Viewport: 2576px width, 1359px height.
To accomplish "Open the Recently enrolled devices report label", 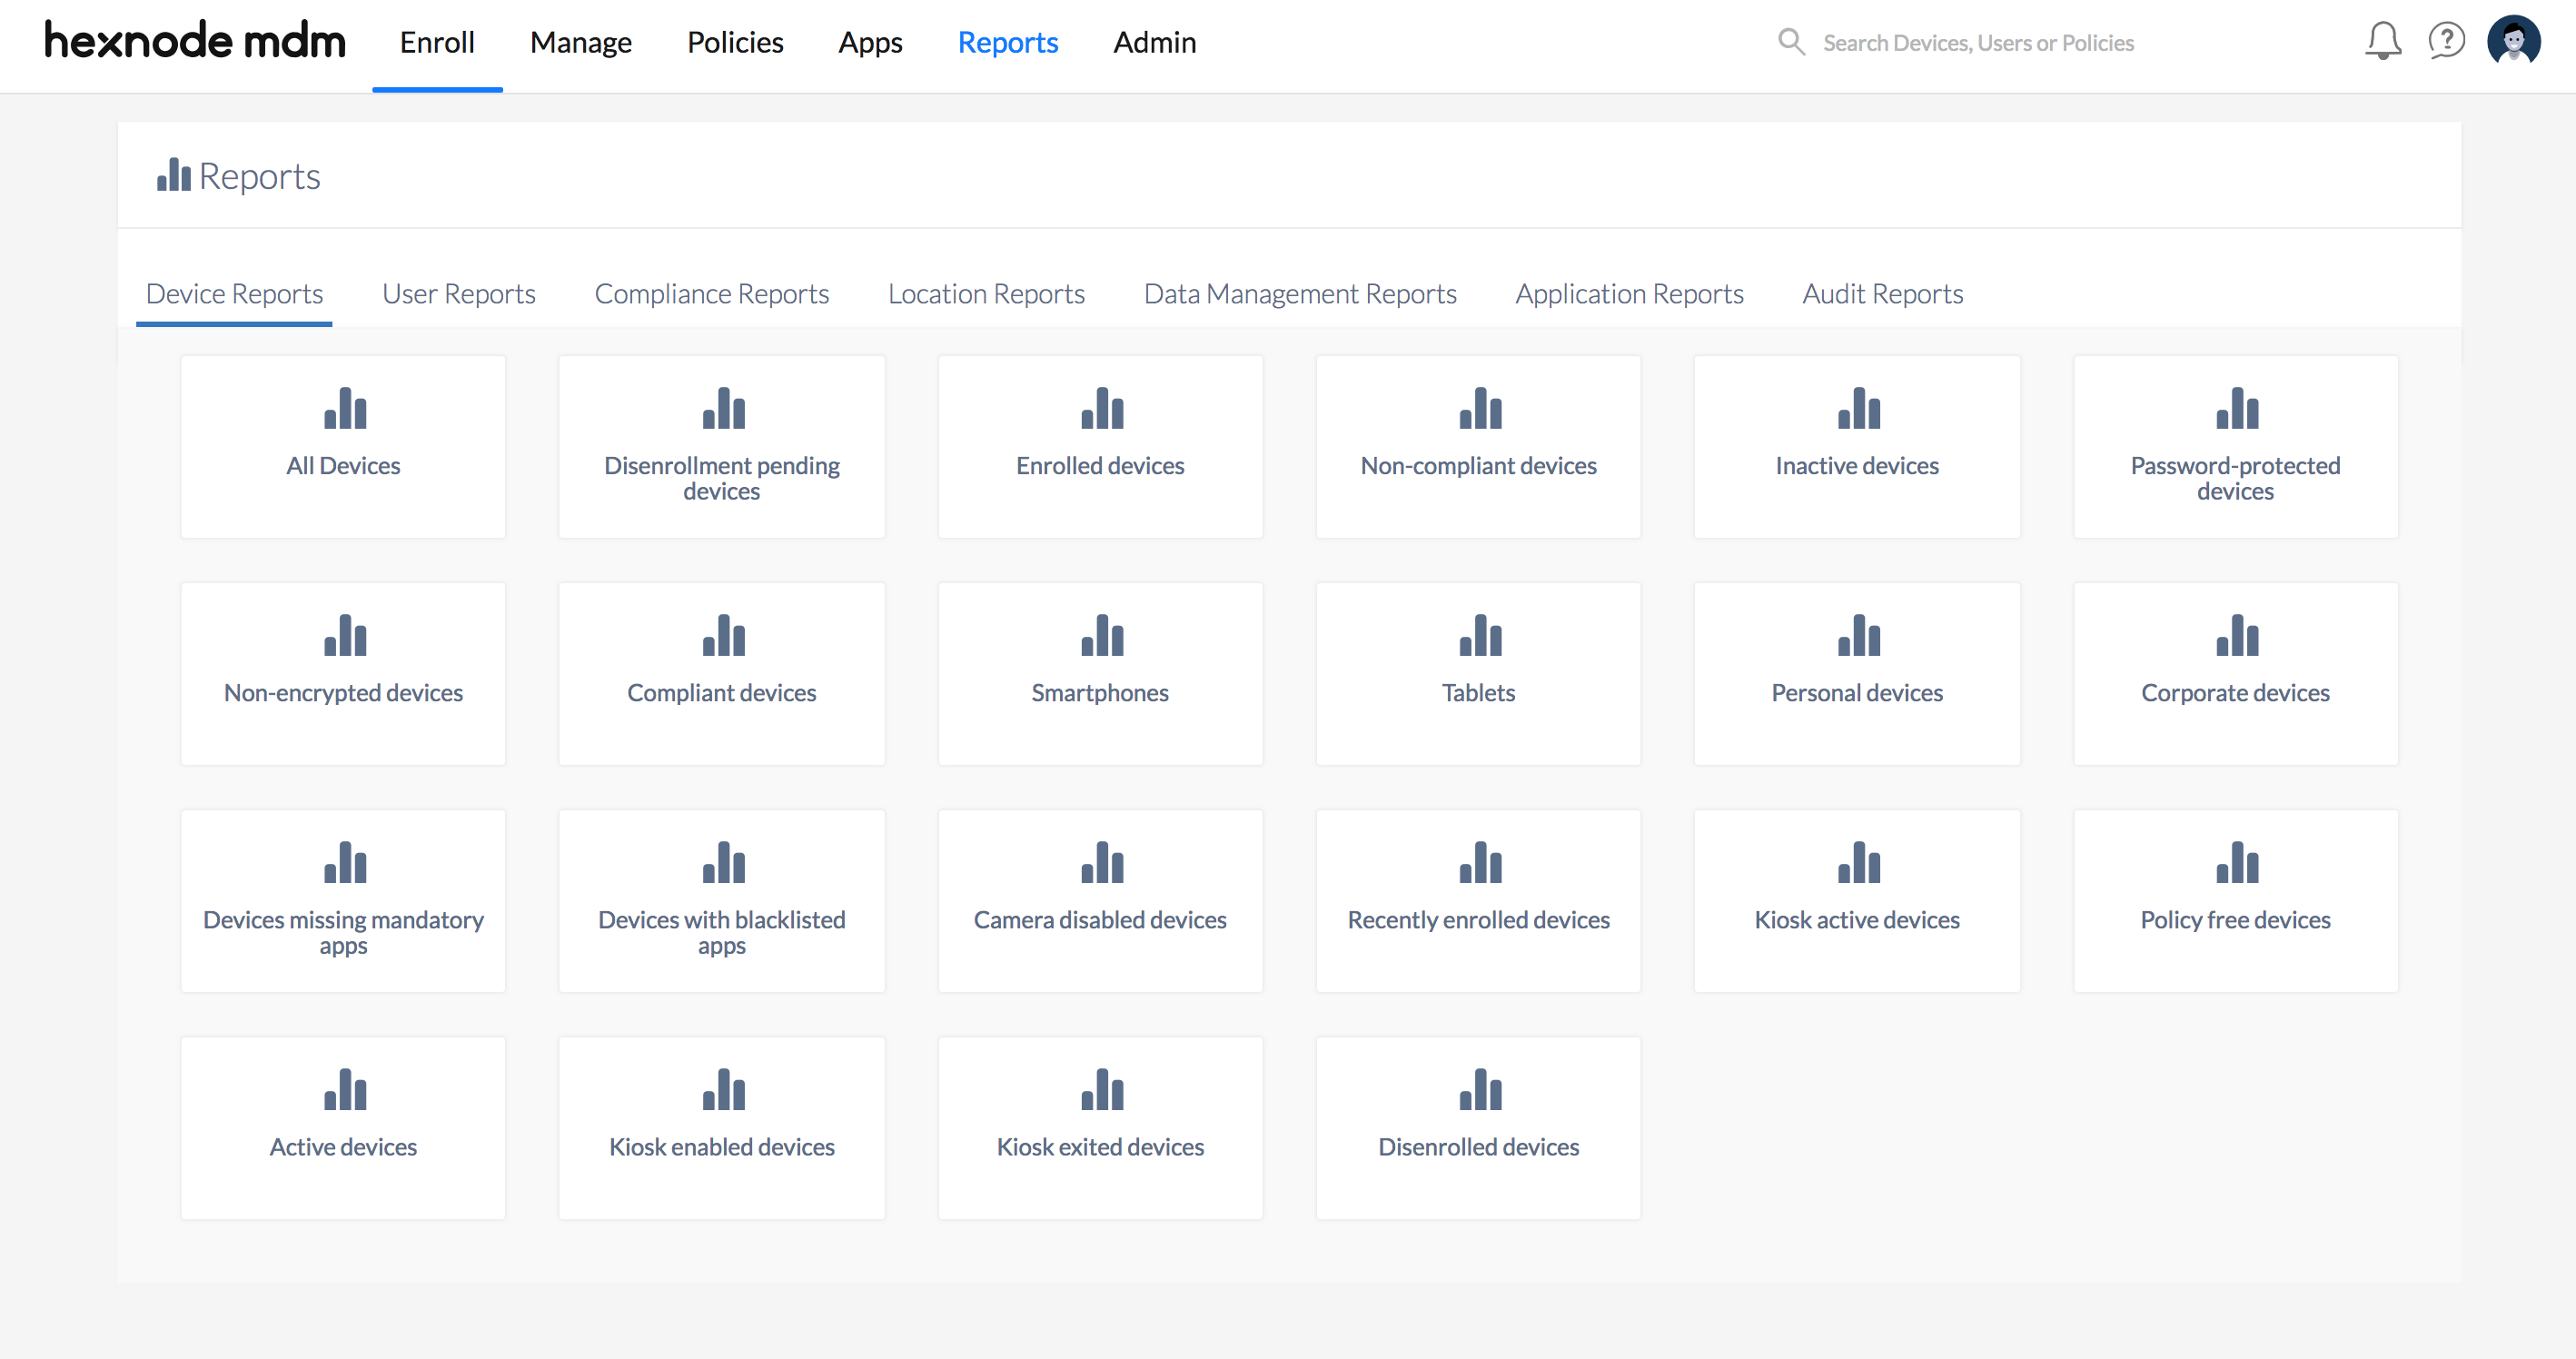I will click(1478, 920).
